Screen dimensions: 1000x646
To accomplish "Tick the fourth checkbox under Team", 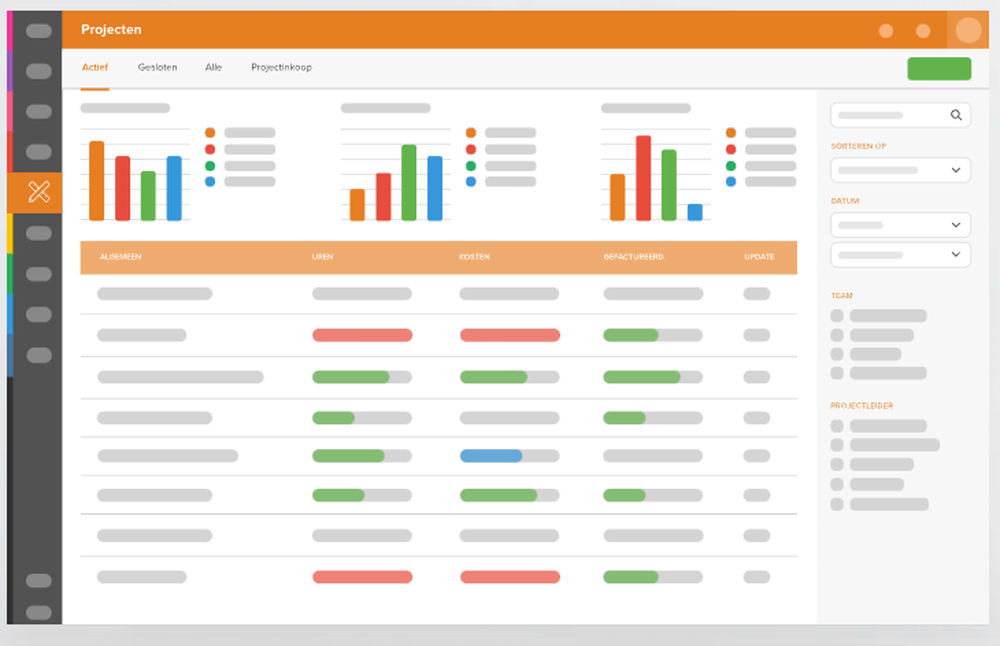I will tap(837, 373).
